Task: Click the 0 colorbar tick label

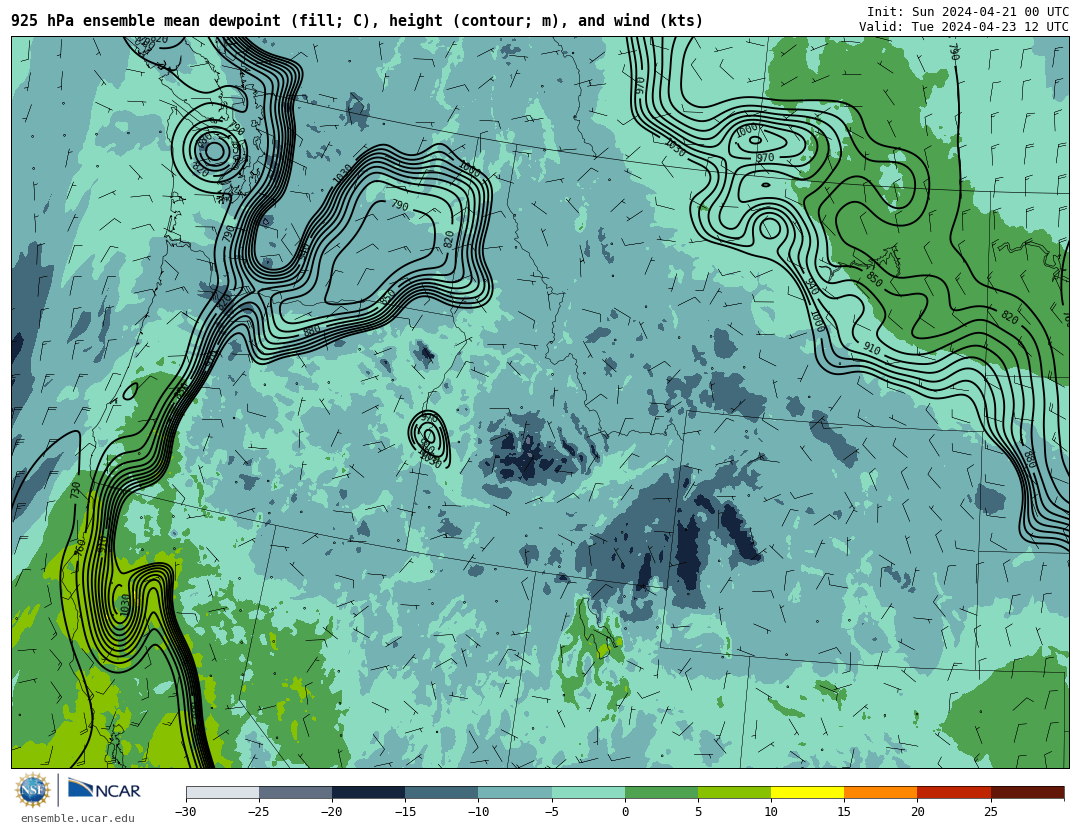Action: (x=625, y=812)
